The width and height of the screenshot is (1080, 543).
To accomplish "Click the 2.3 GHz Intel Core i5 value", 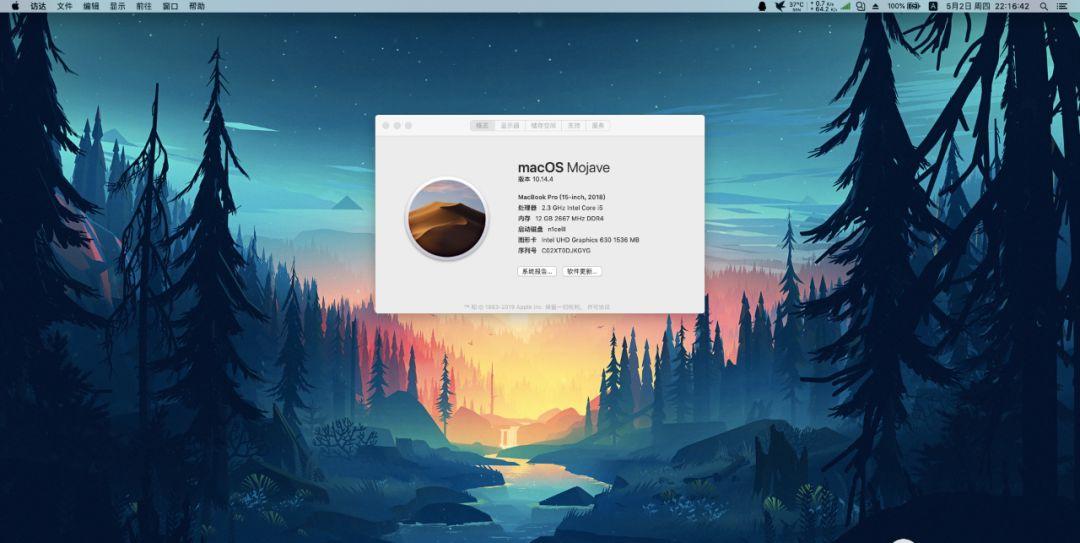I will tap(572, 207).
